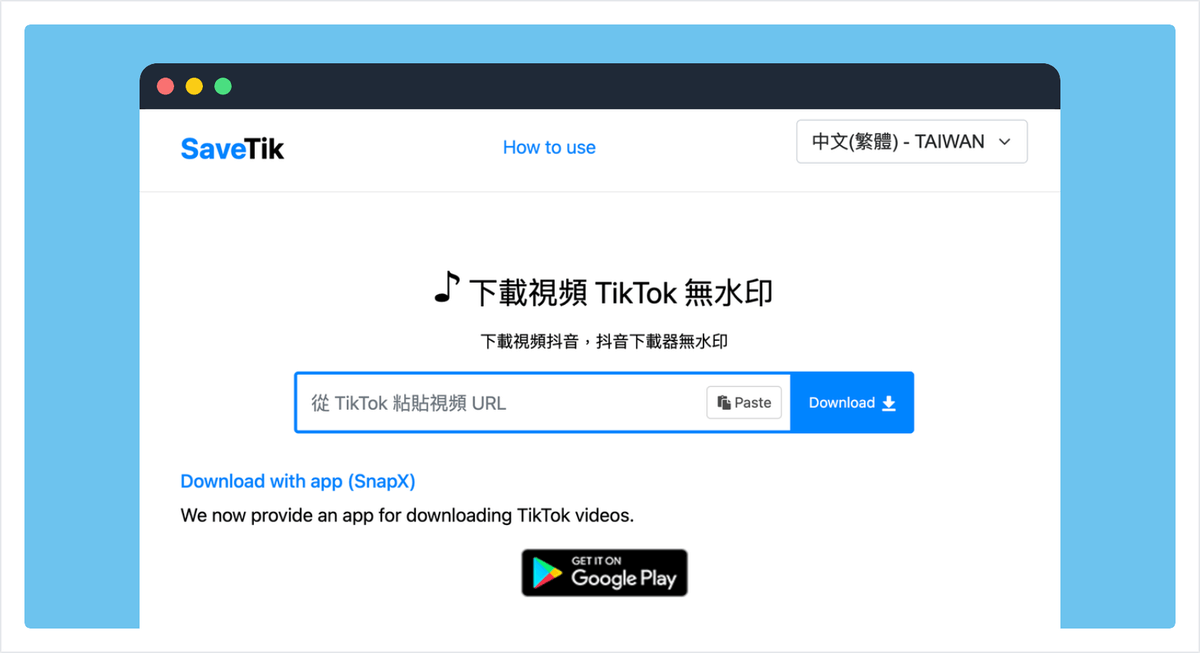Start a download with the blue Download button
The image size is (1200, 653).
(x=850, y=402)
